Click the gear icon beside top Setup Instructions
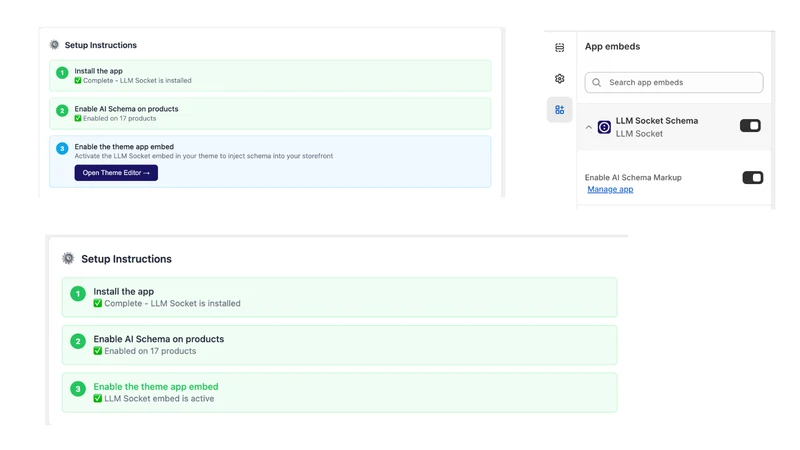800x450 pixels. tap(54, 45)
